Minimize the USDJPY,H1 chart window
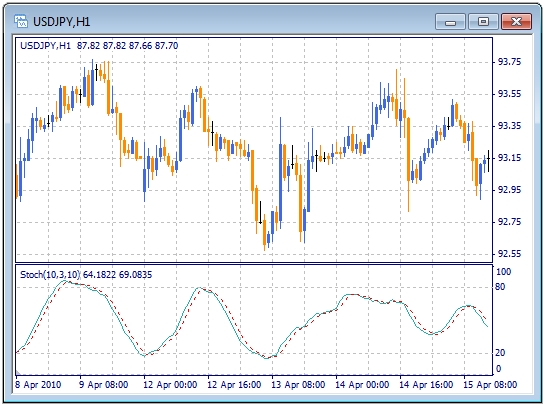Screen dimensions: 545x405 point(450,22)
